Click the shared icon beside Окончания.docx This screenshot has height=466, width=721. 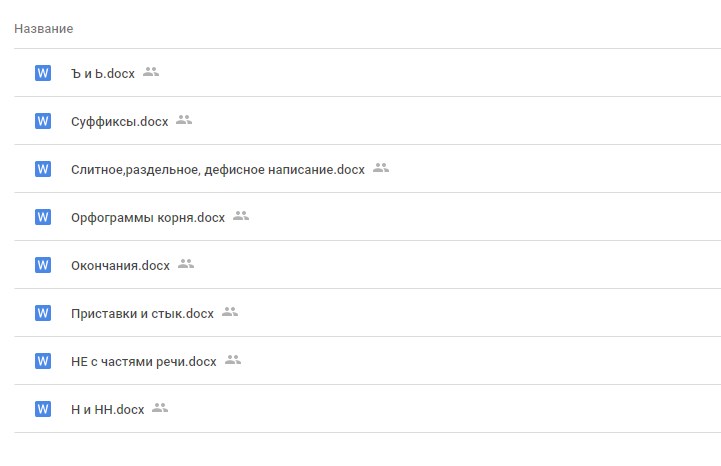[186, 264]
